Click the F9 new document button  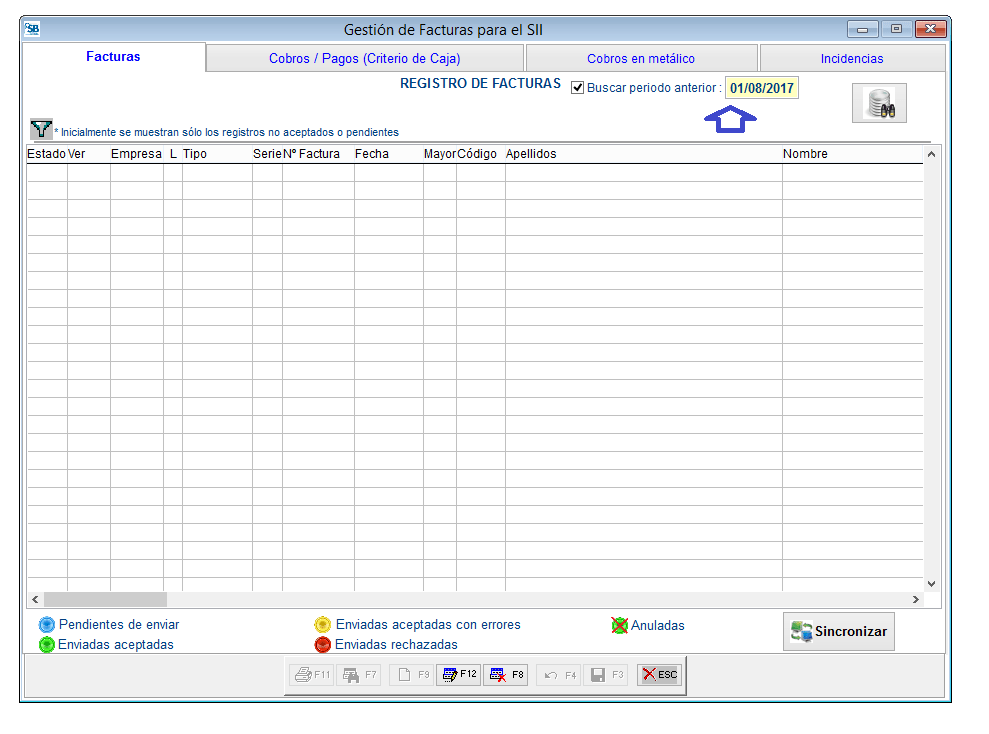(x=413, y=675)
